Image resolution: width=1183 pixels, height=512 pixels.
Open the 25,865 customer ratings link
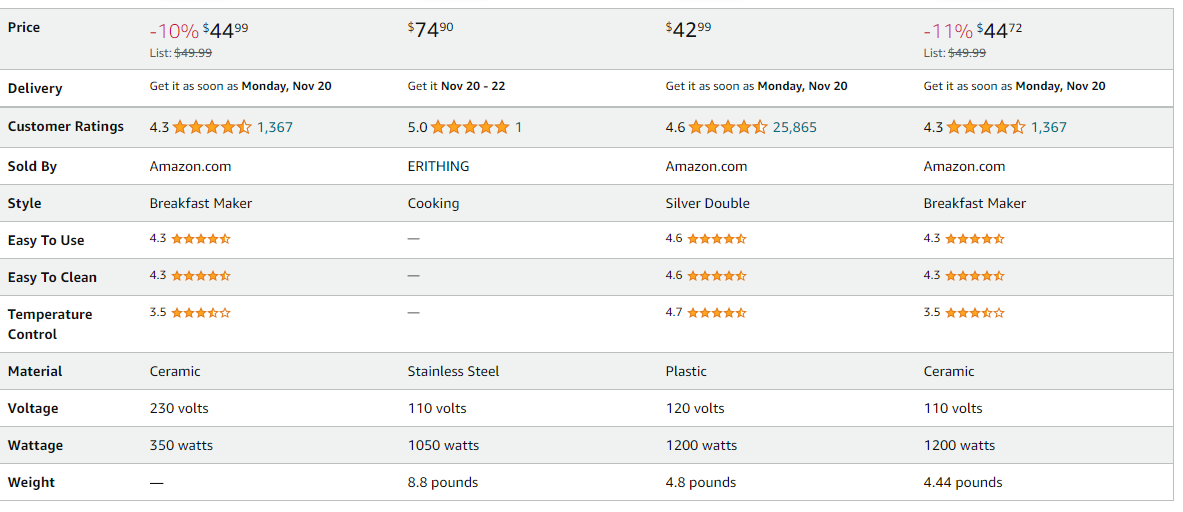tap(794, 127)
